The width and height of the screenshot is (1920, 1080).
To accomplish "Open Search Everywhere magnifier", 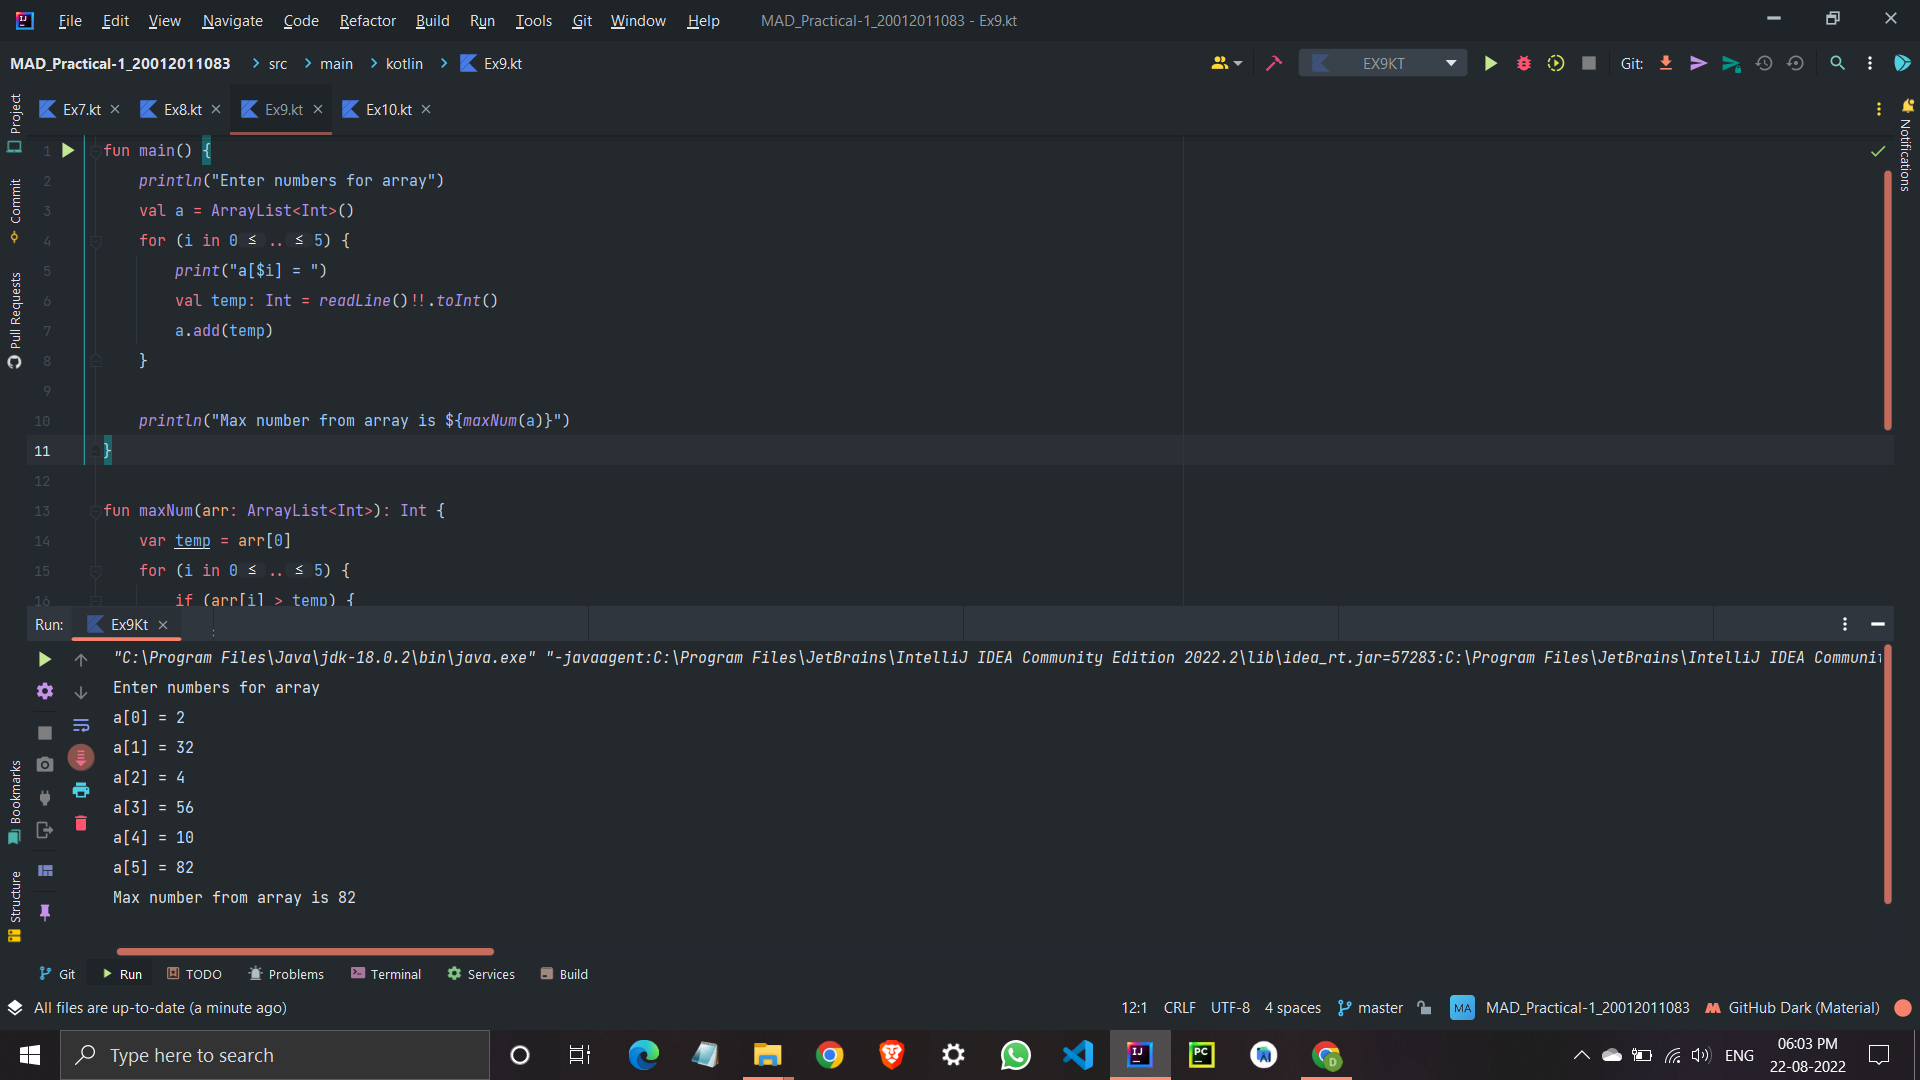I will [1837, 63].
